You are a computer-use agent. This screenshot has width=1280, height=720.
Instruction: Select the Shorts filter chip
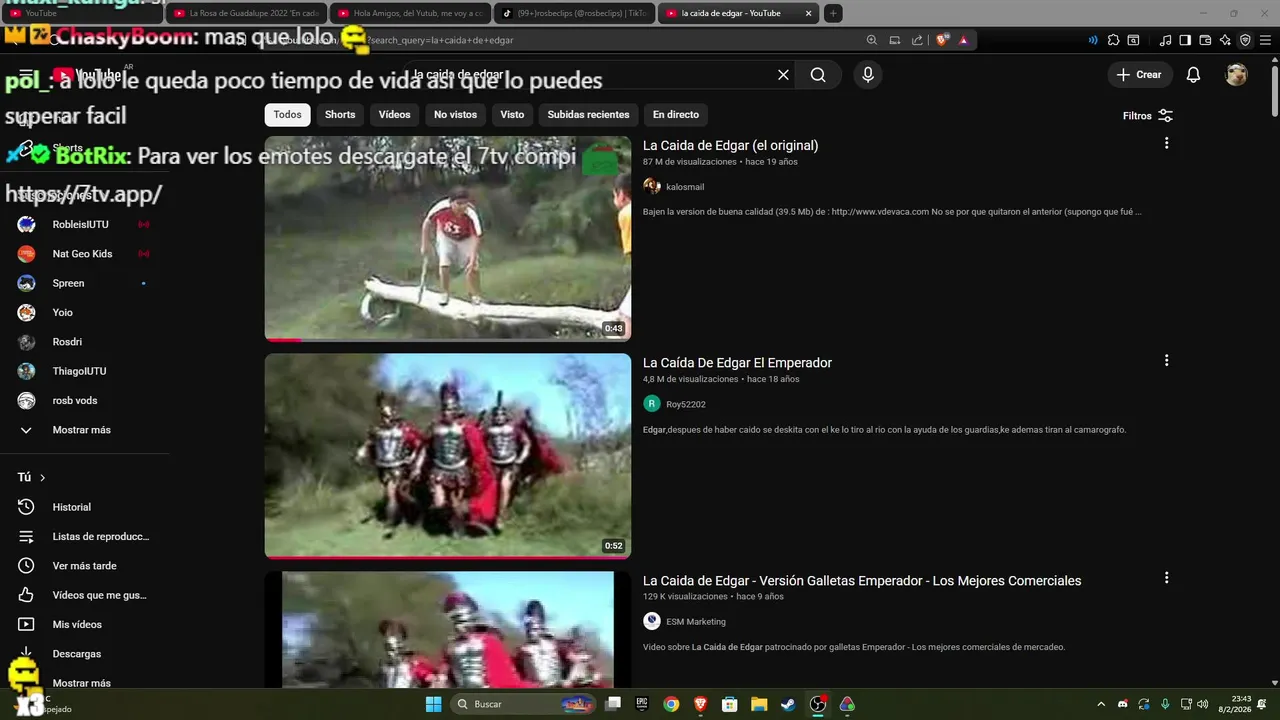point(340,114)
